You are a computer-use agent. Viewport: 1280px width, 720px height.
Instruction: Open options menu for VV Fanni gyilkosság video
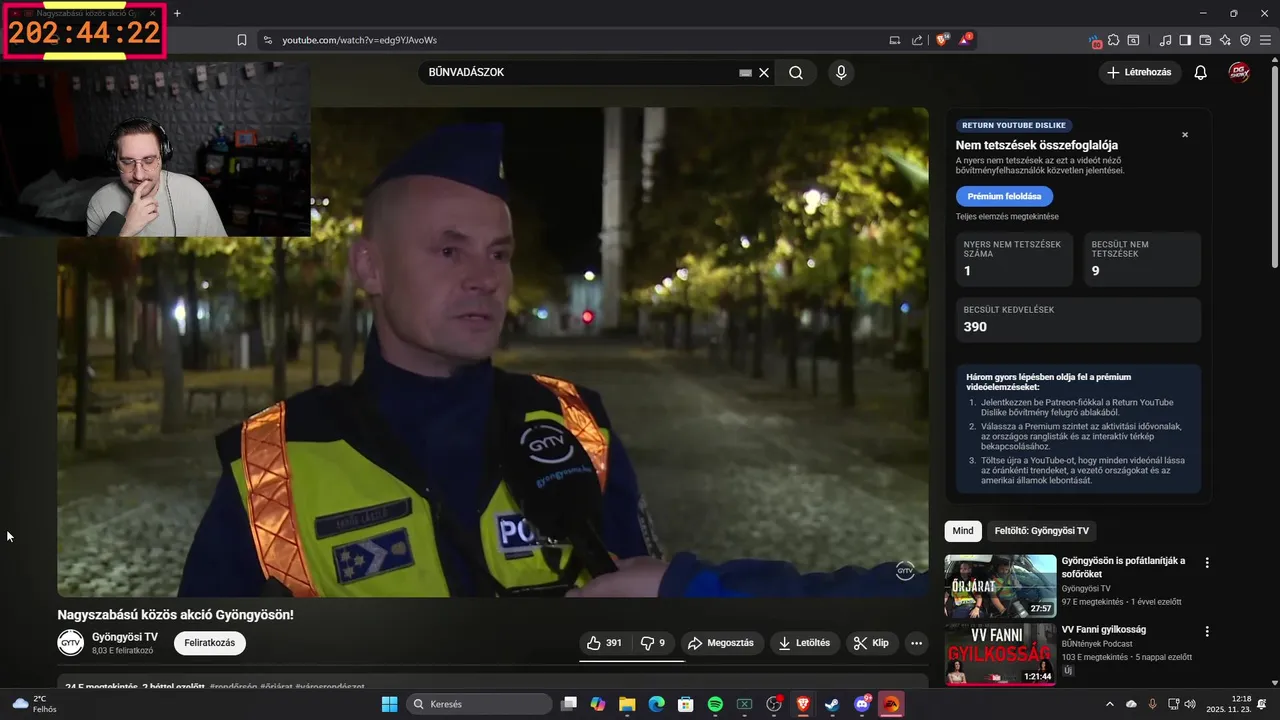(1207, 632)
